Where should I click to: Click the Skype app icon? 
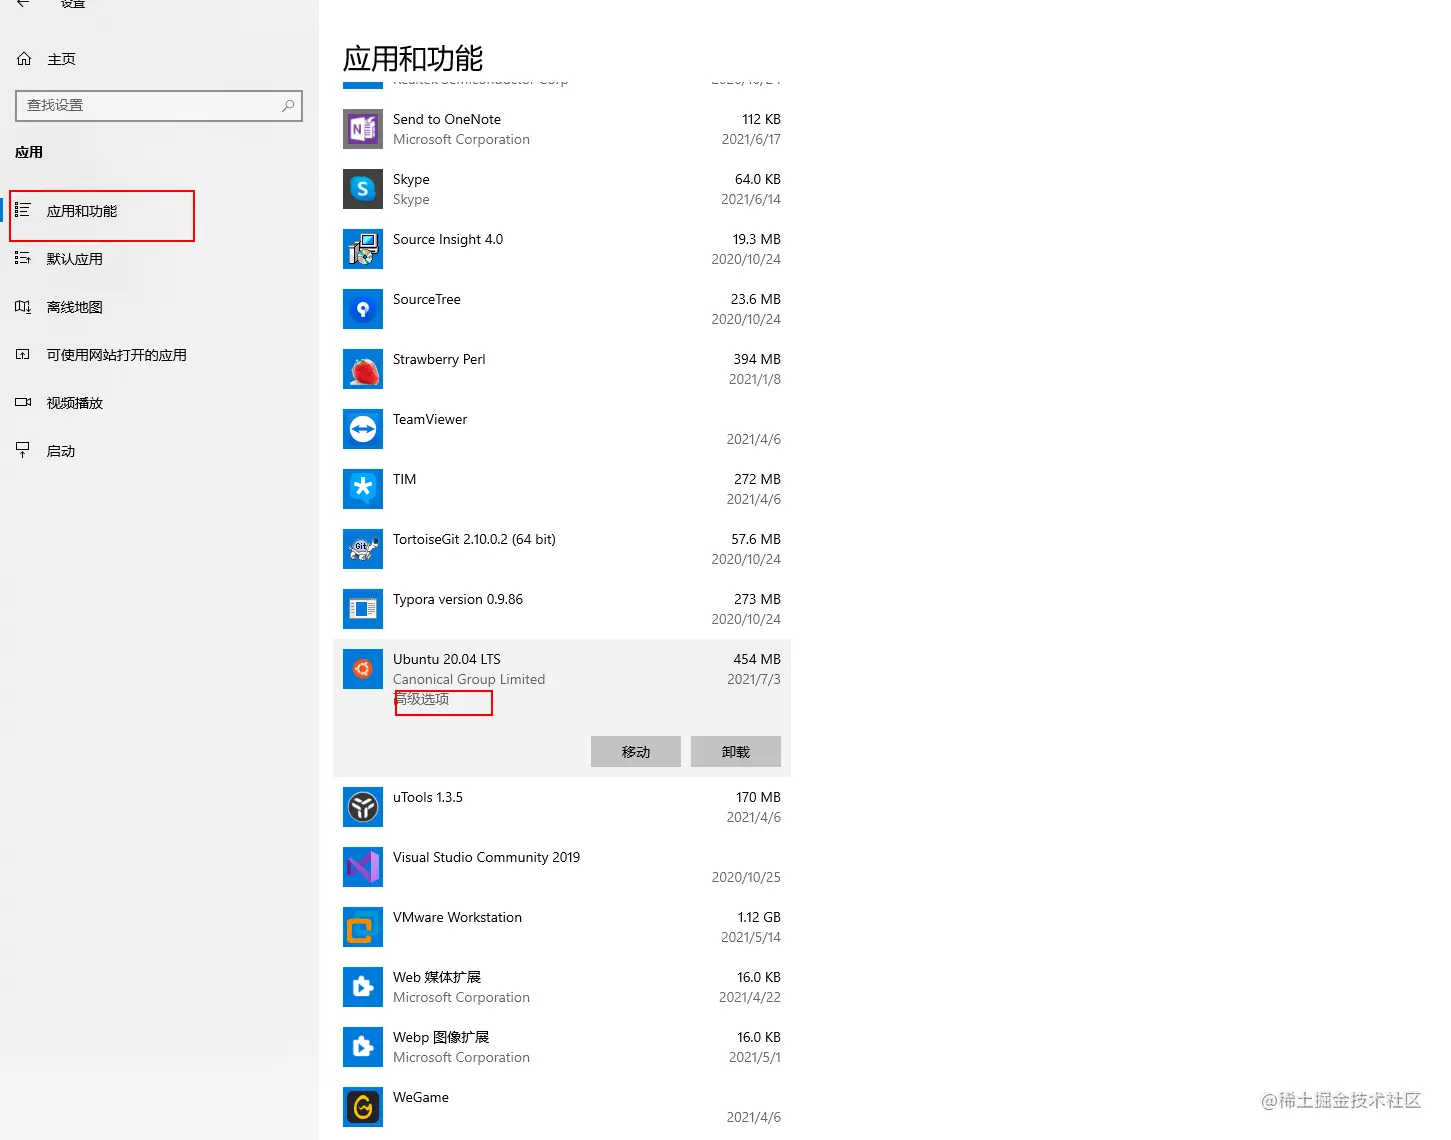(363, 189)
